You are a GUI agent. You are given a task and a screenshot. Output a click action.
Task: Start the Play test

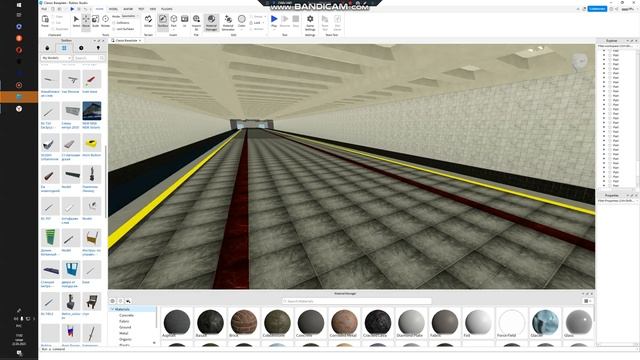[274, 19]
